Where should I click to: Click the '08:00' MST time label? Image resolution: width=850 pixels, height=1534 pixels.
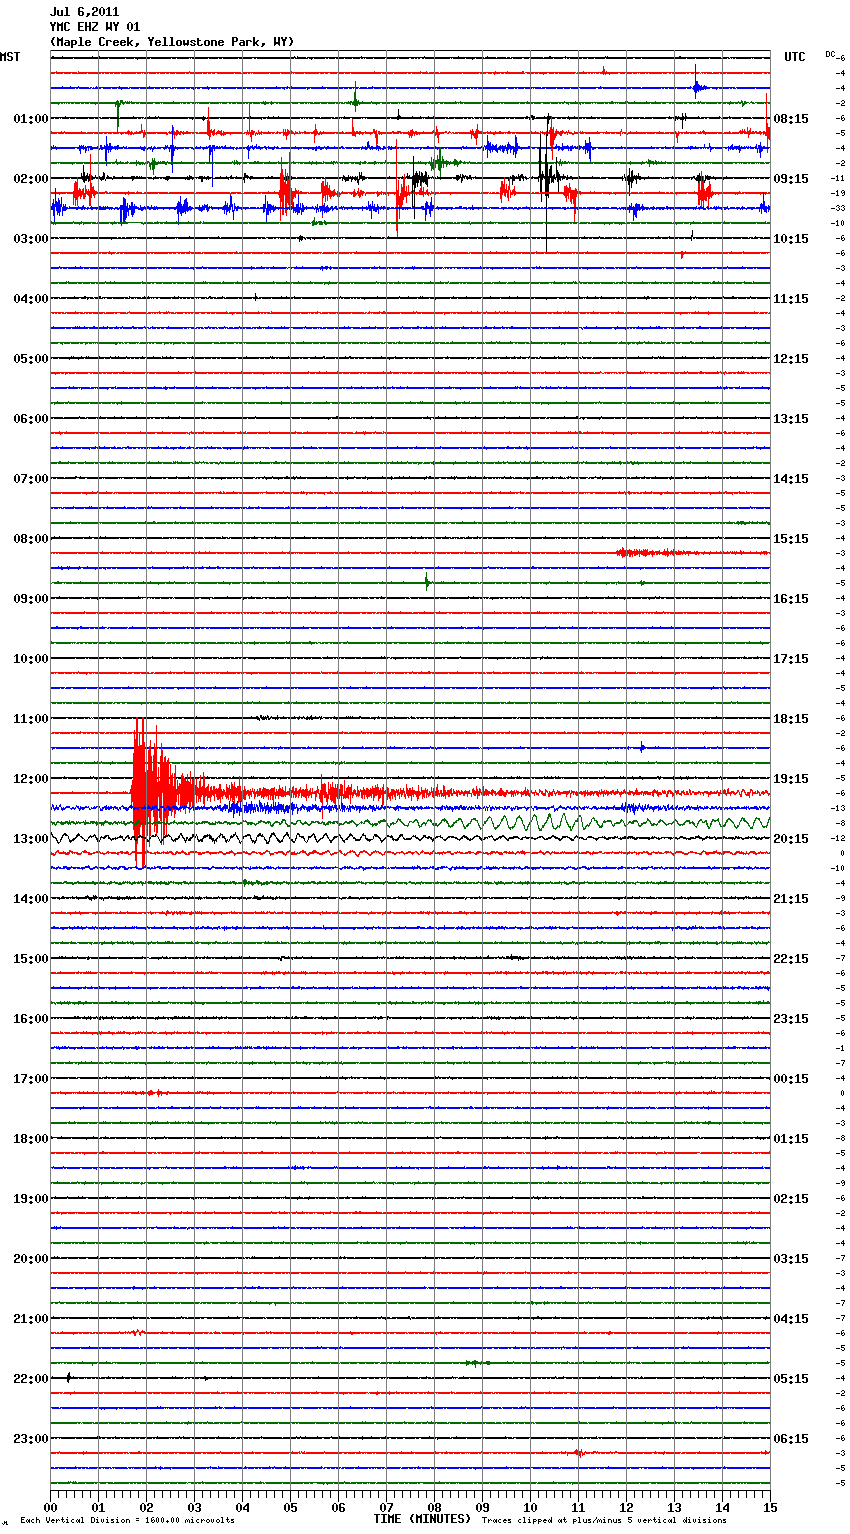tap(30, 539)
